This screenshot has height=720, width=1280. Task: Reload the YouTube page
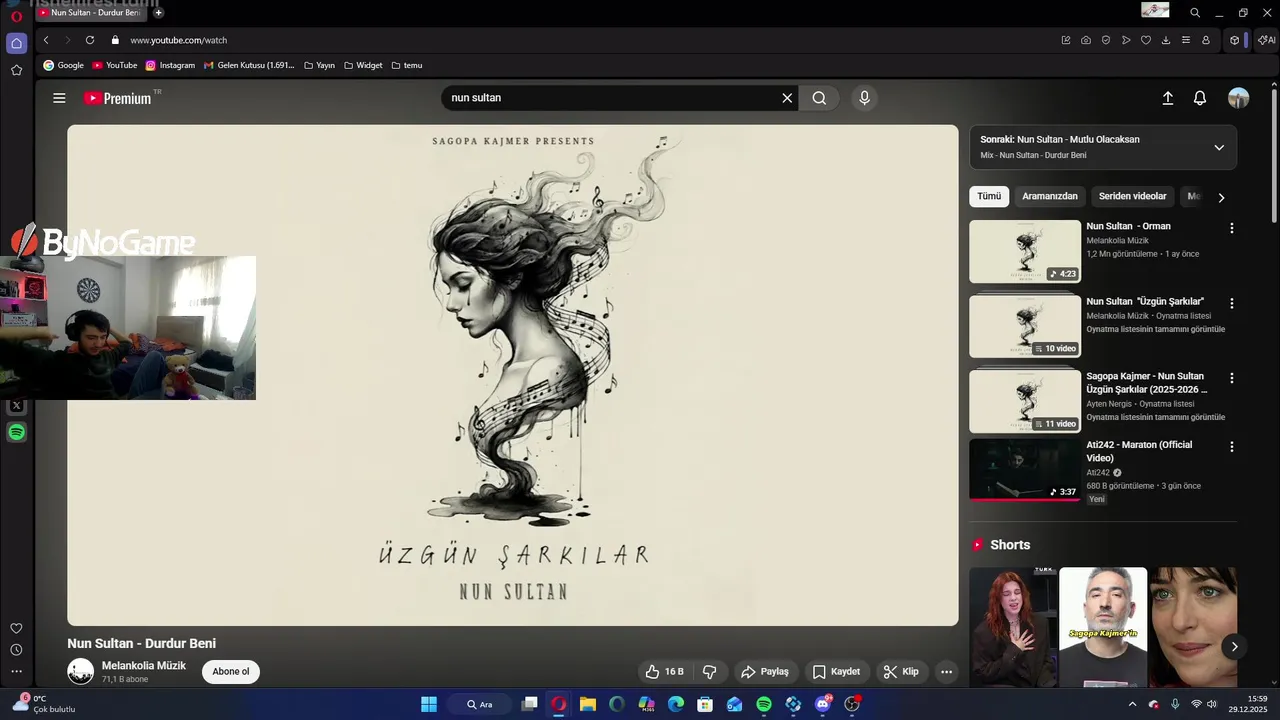[x=90, y=40]
